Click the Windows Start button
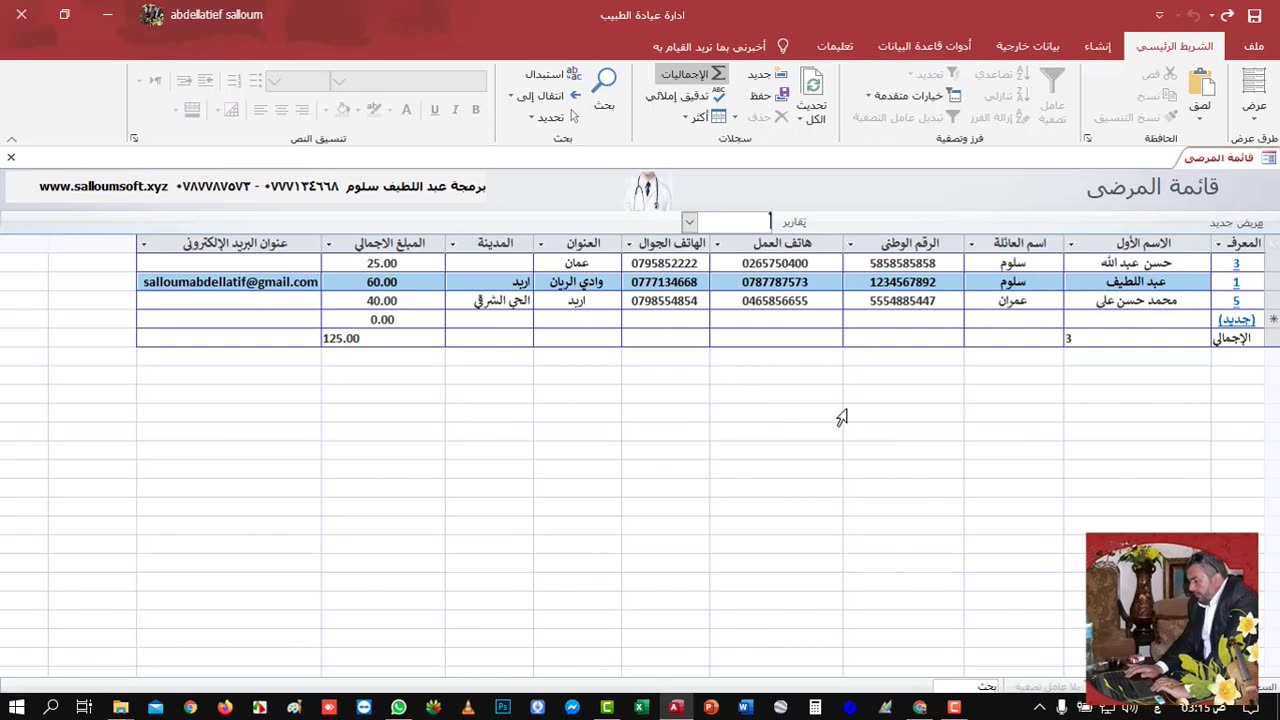 pyautogui.click(x=17, y=707)
